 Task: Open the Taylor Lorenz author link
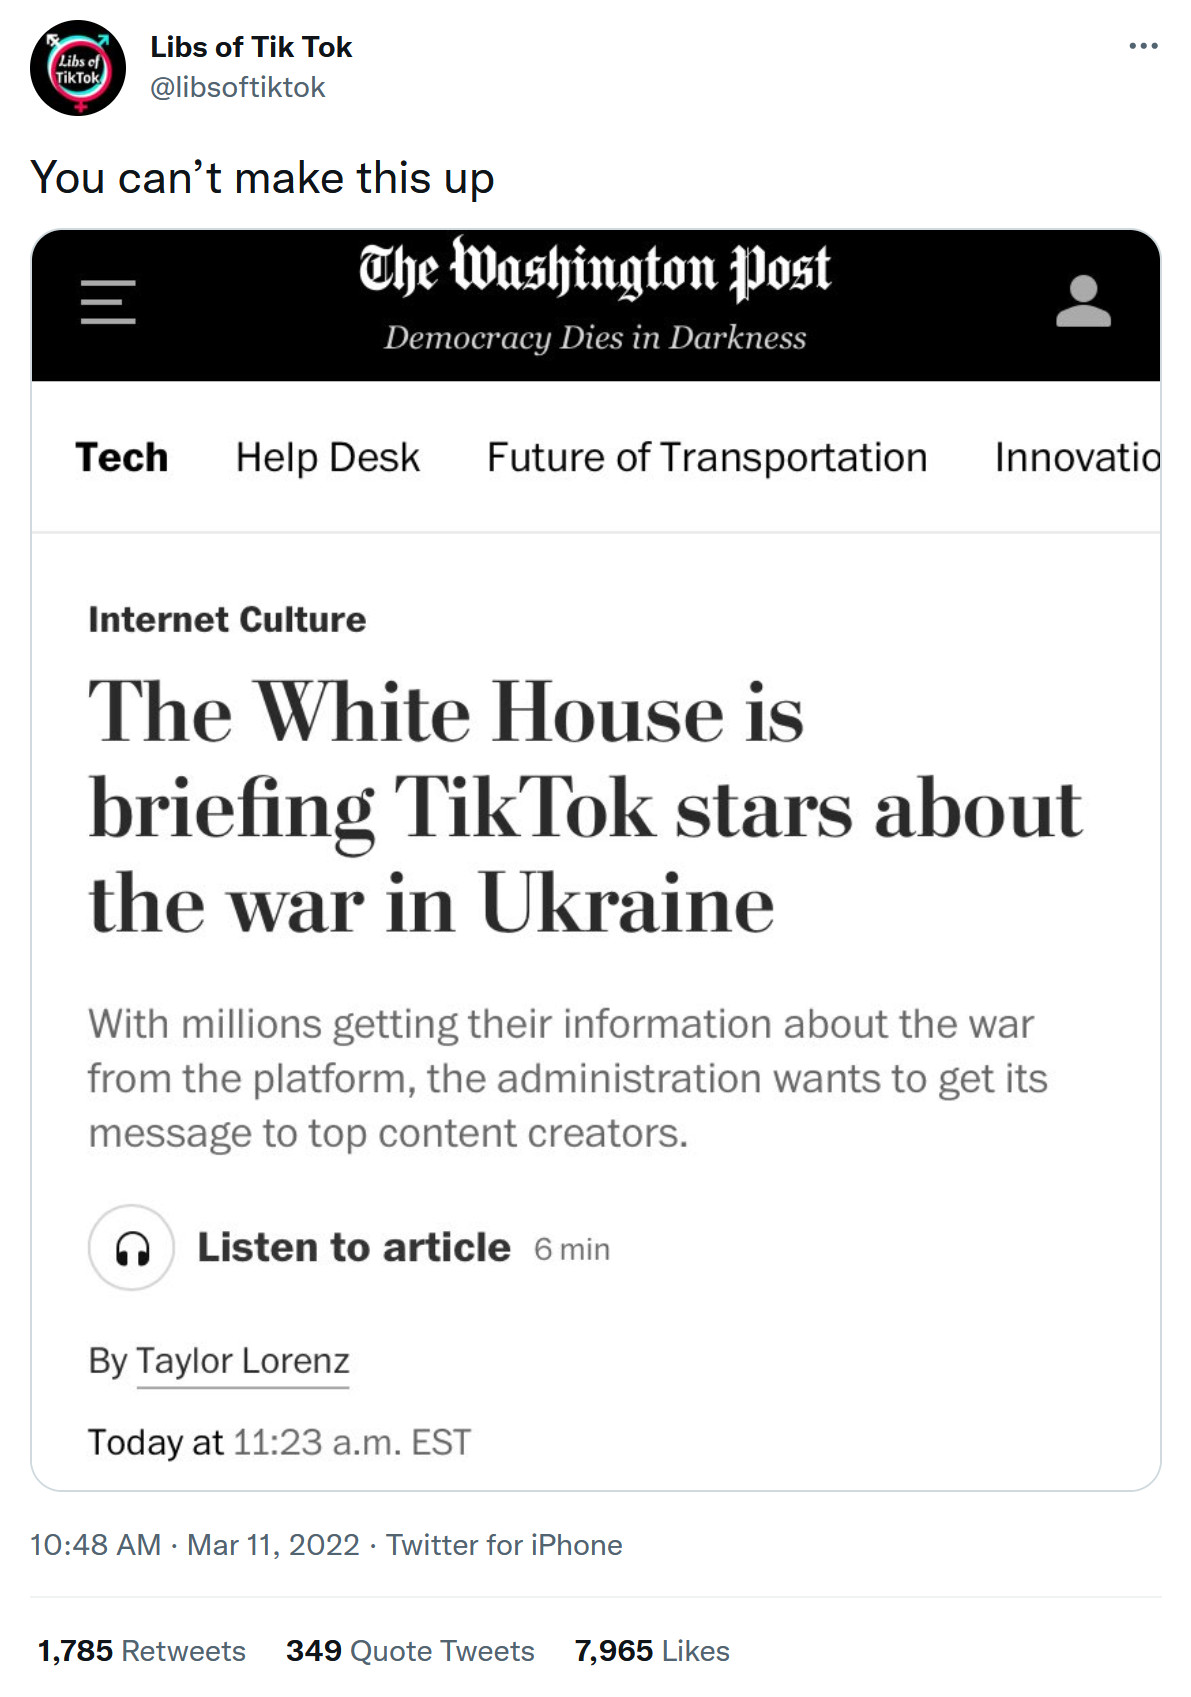[243, 1361]
